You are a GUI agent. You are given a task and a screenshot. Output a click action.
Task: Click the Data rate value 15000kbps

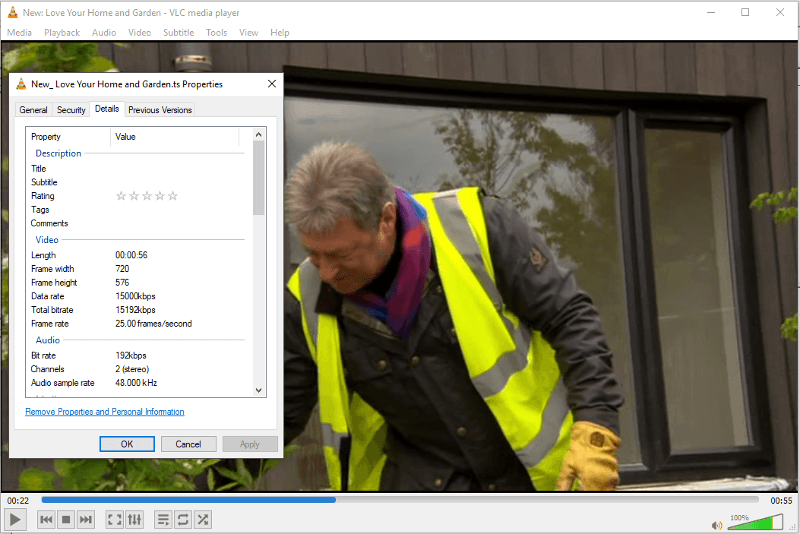(135, 296)
